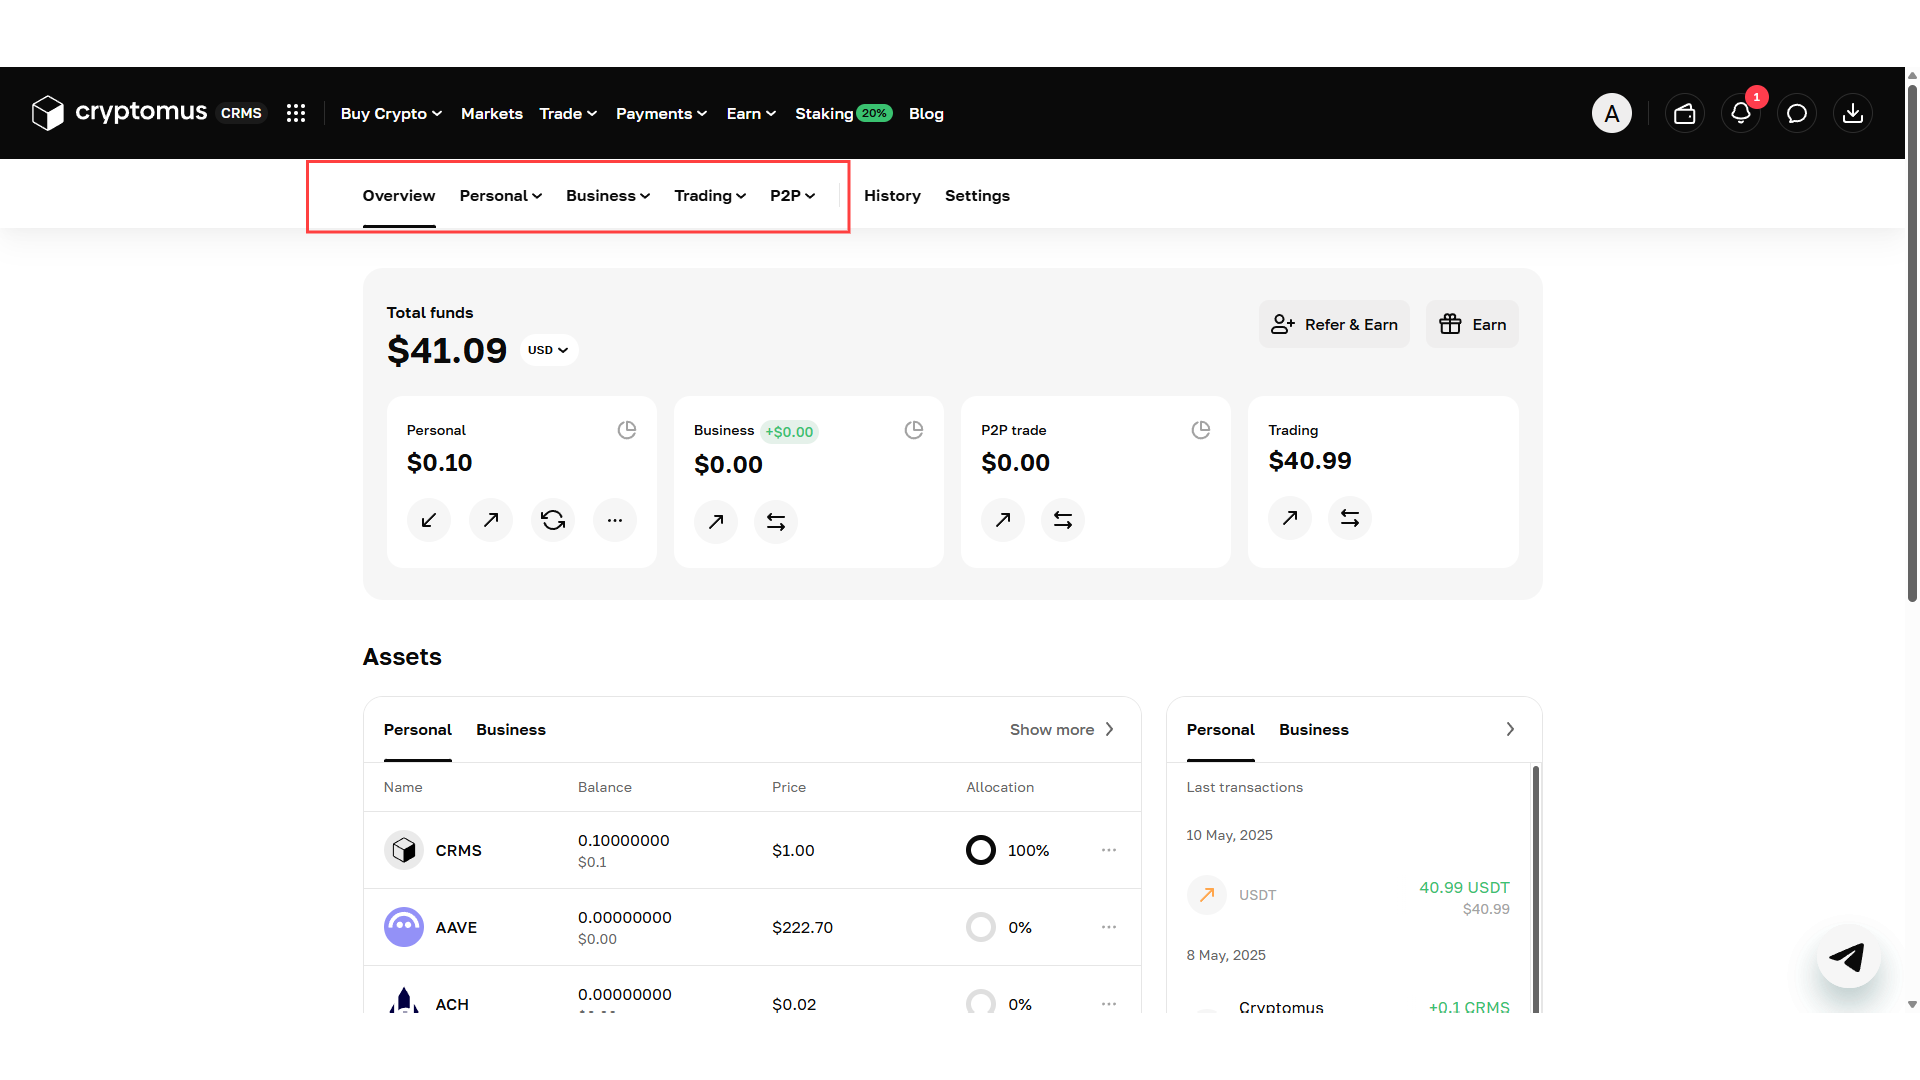Select Personal tab in transactions panel

[x=1221, y=730]
